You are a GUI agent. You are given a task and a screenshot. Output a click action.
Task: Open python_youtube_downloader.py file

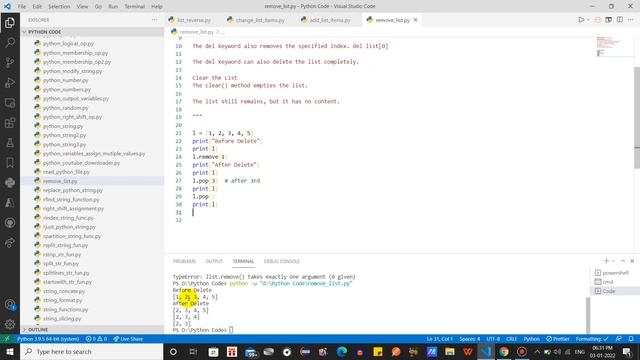point(81,163)
